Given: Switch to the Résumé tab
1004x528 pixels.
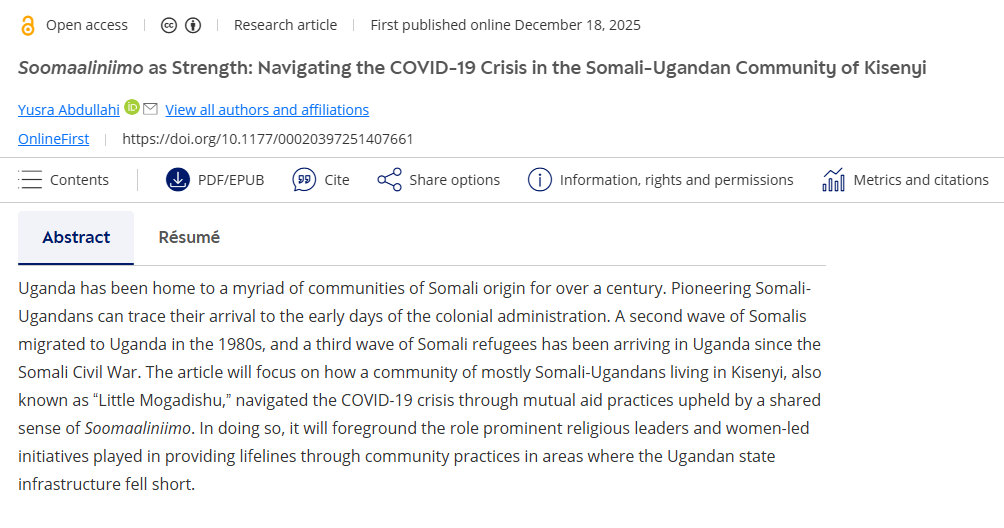Looking at the screenshot, I should (189, 238).
